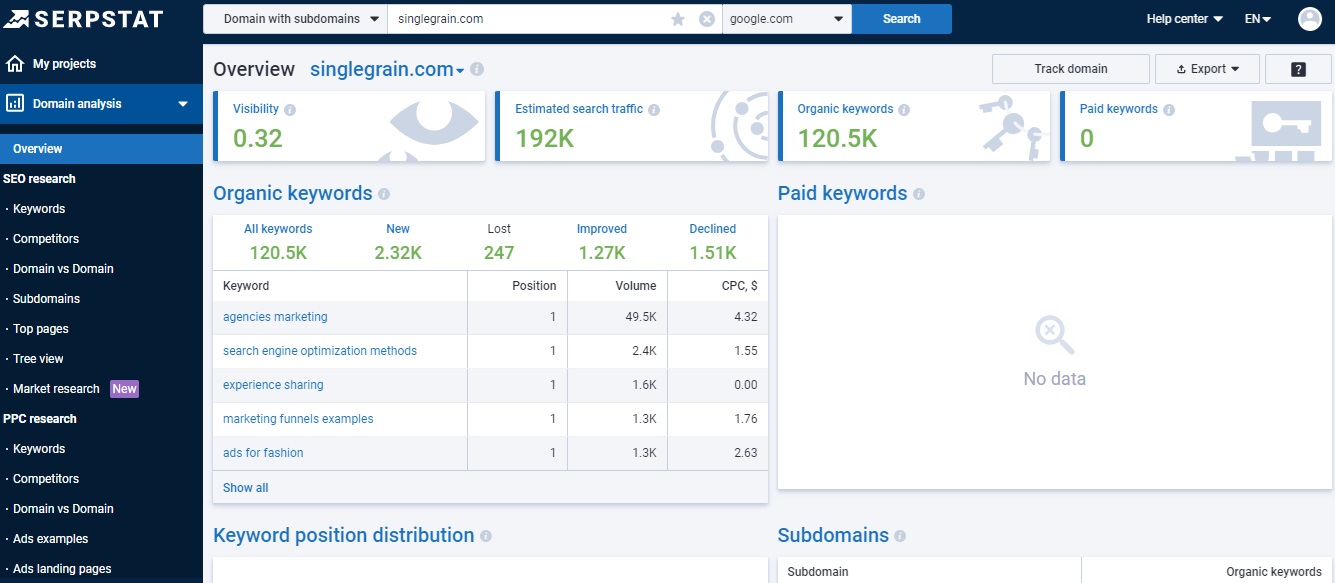The width and height of the screenshot is (1335, 583).
Task: Open Tree view in the sidebar
Action: click(40, 359)
